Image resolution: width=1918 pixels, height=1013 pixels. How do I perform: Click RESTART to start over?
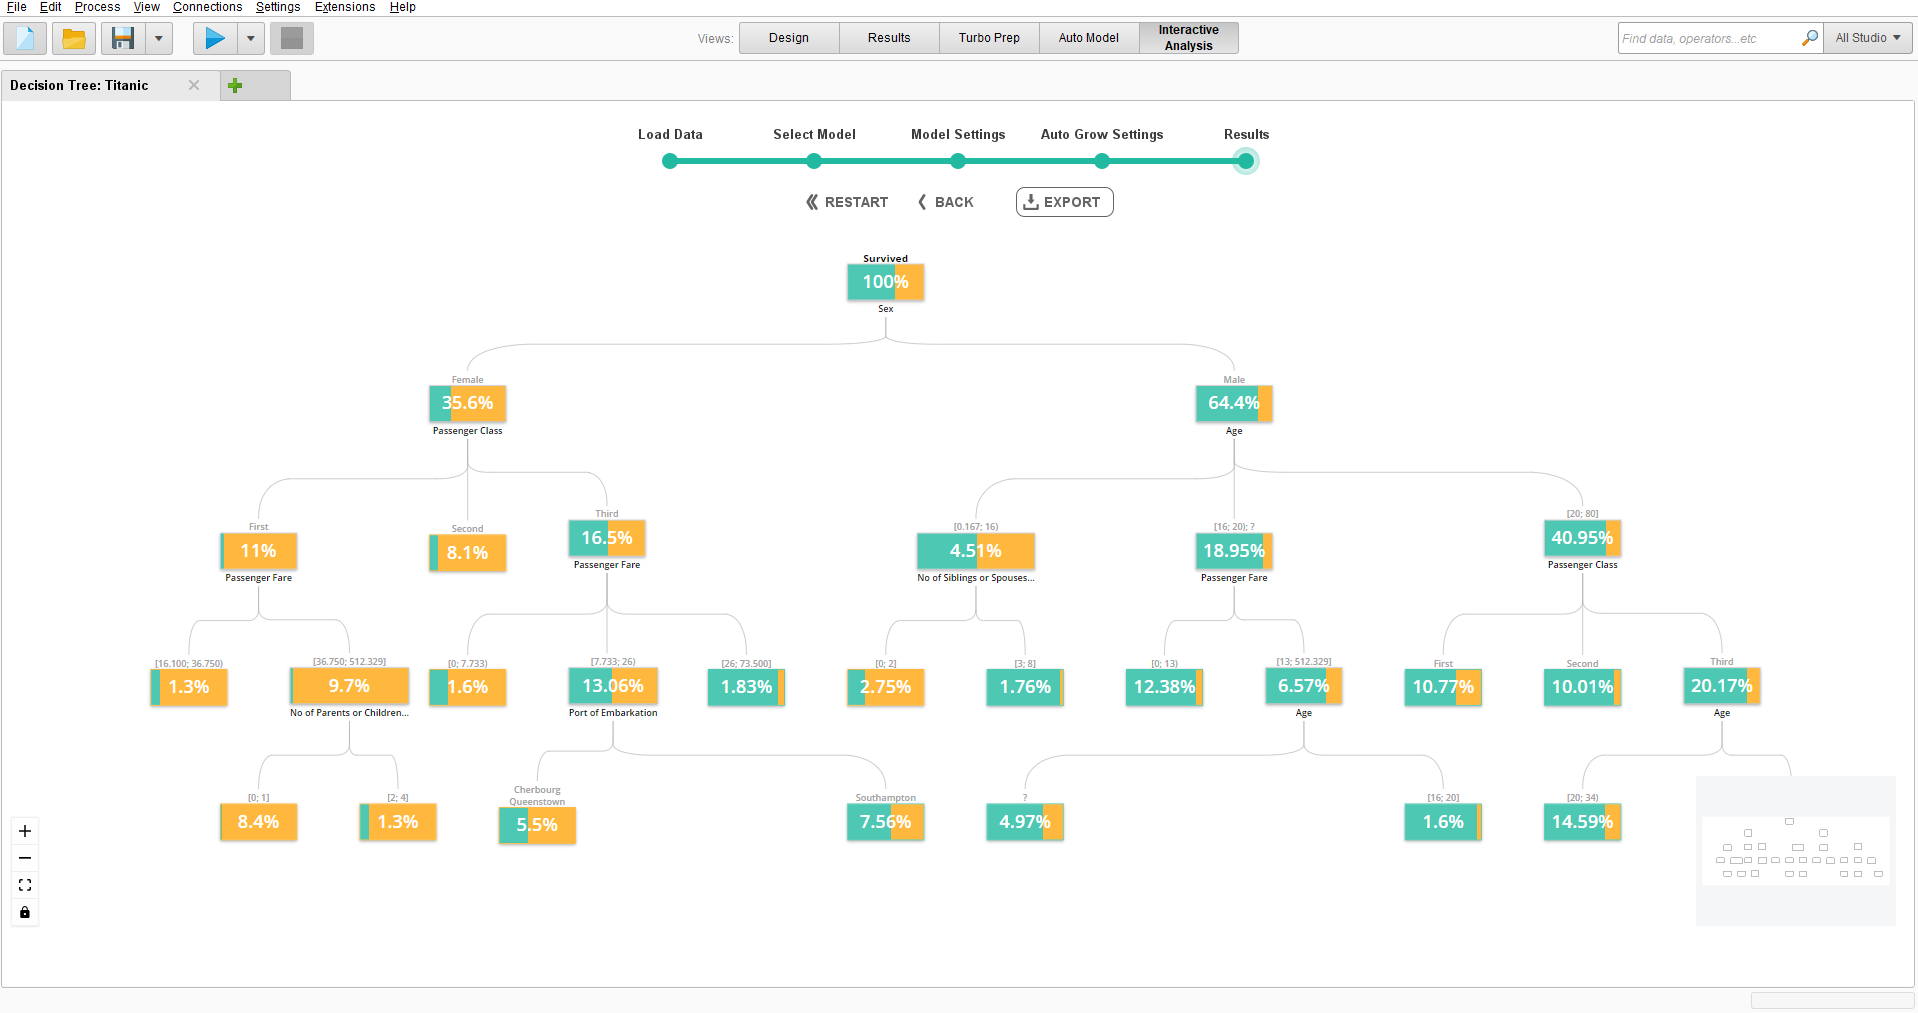click(847, 202)
